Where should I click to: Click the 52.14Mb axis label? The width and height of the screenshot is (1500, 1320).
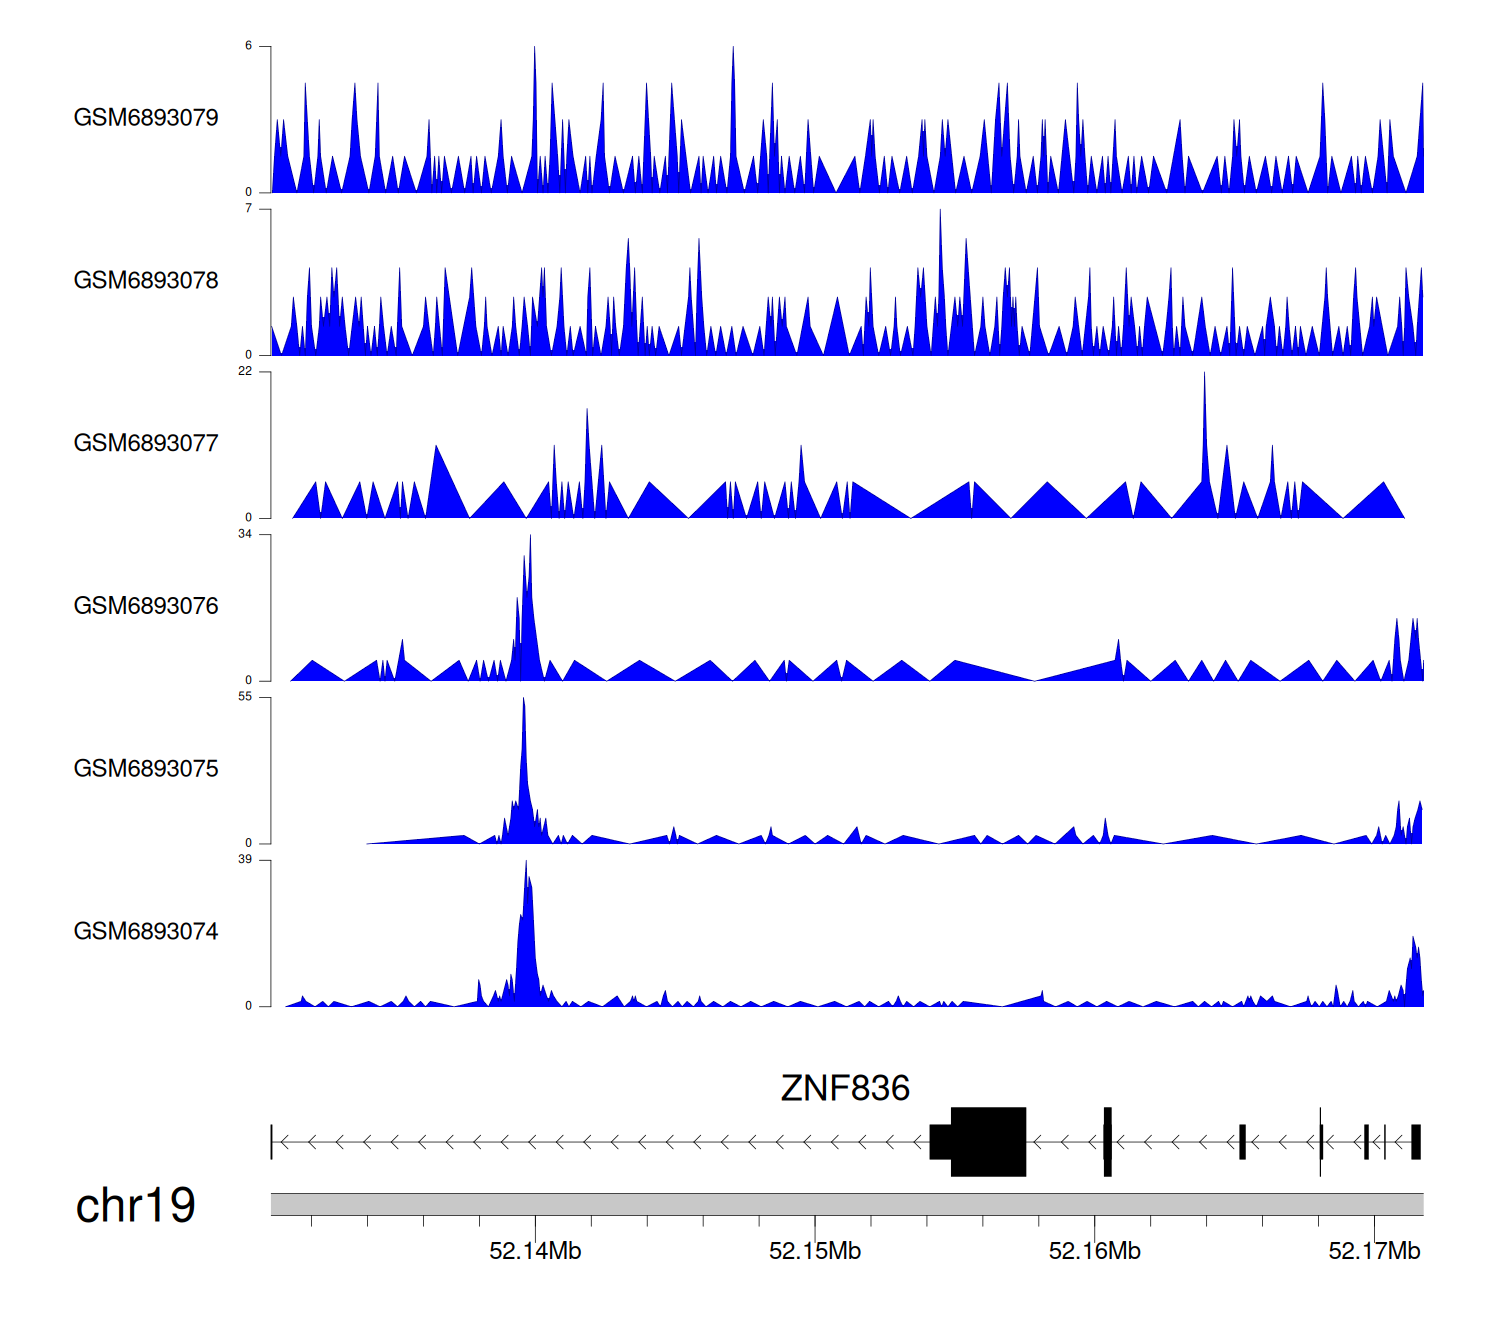point(535,1251)
